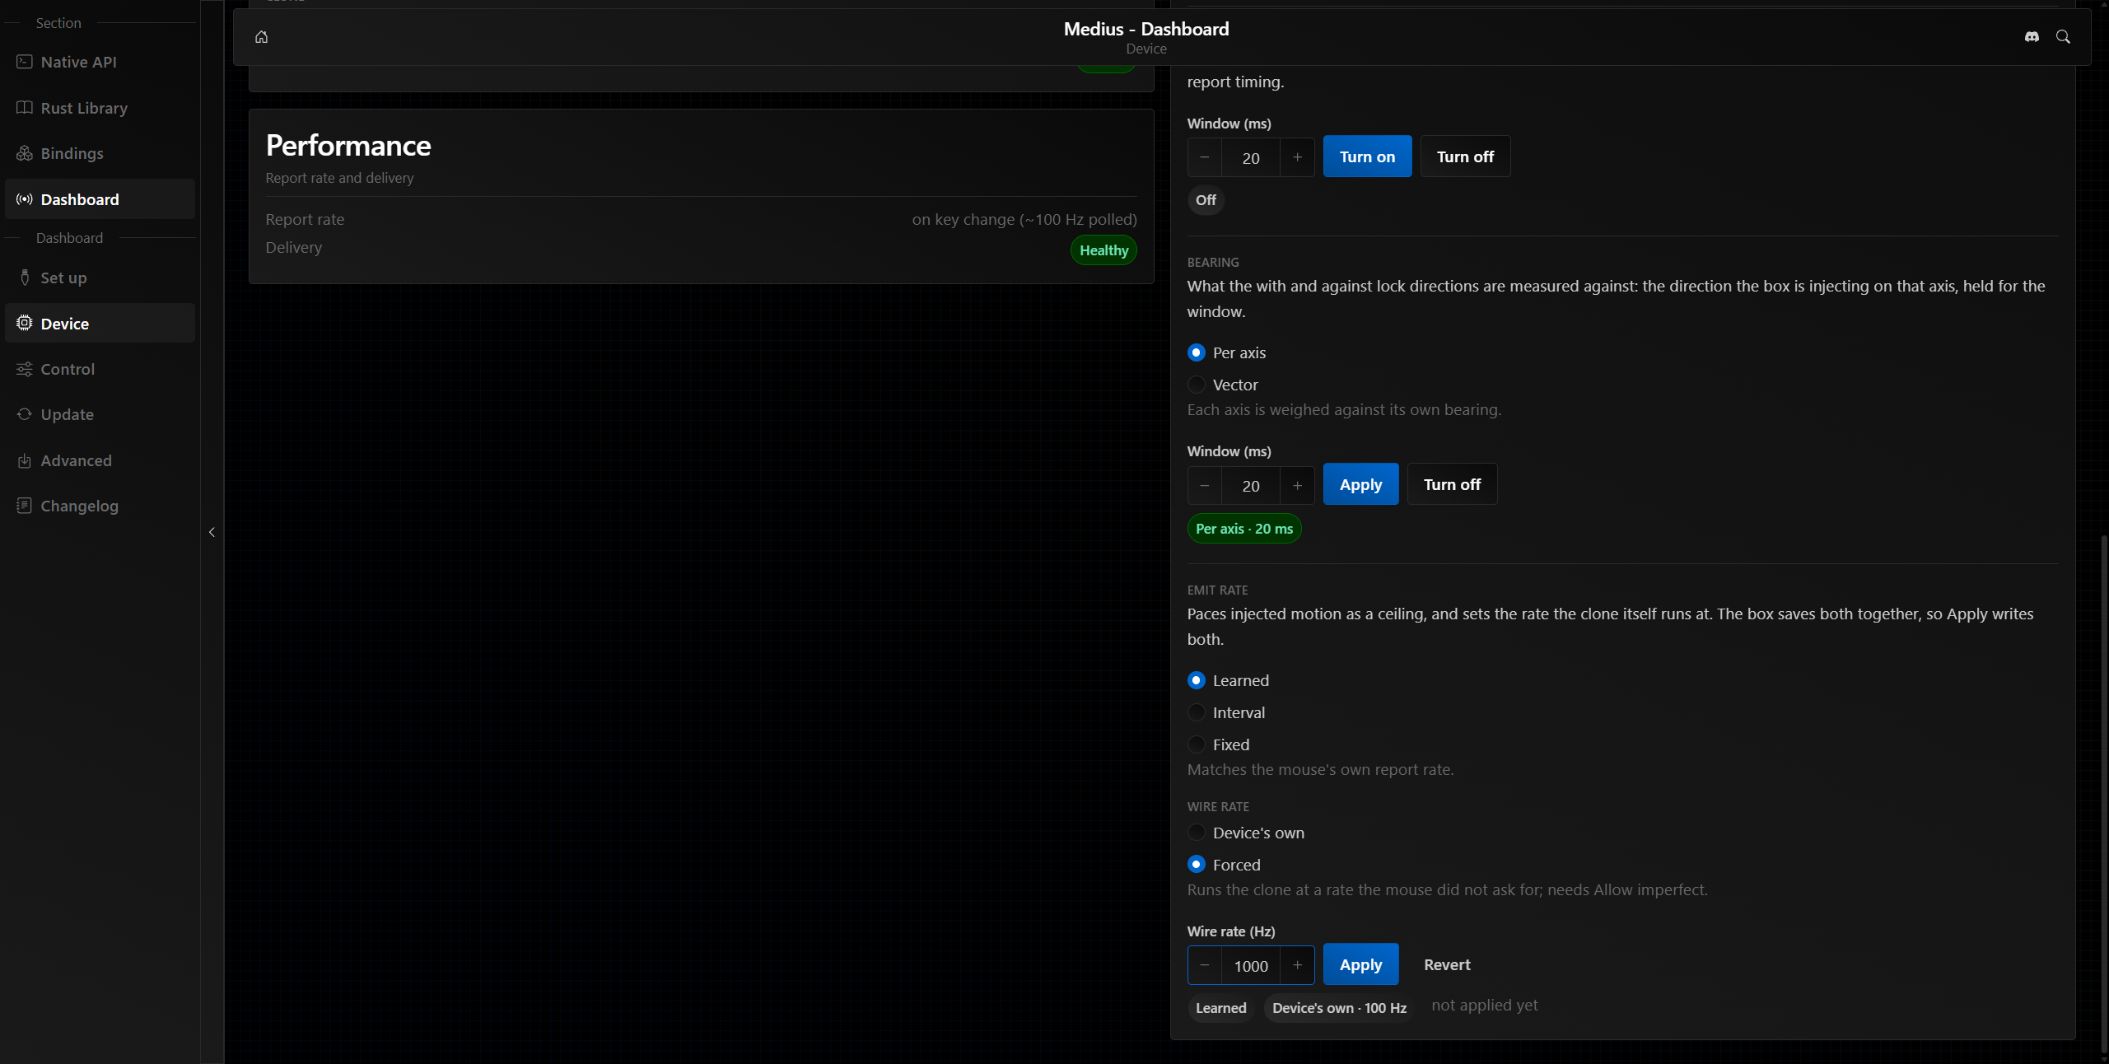Open Rust Library in the sidebar
The height and width of the screenshot is (1064, 2109).
pos(100,108)
